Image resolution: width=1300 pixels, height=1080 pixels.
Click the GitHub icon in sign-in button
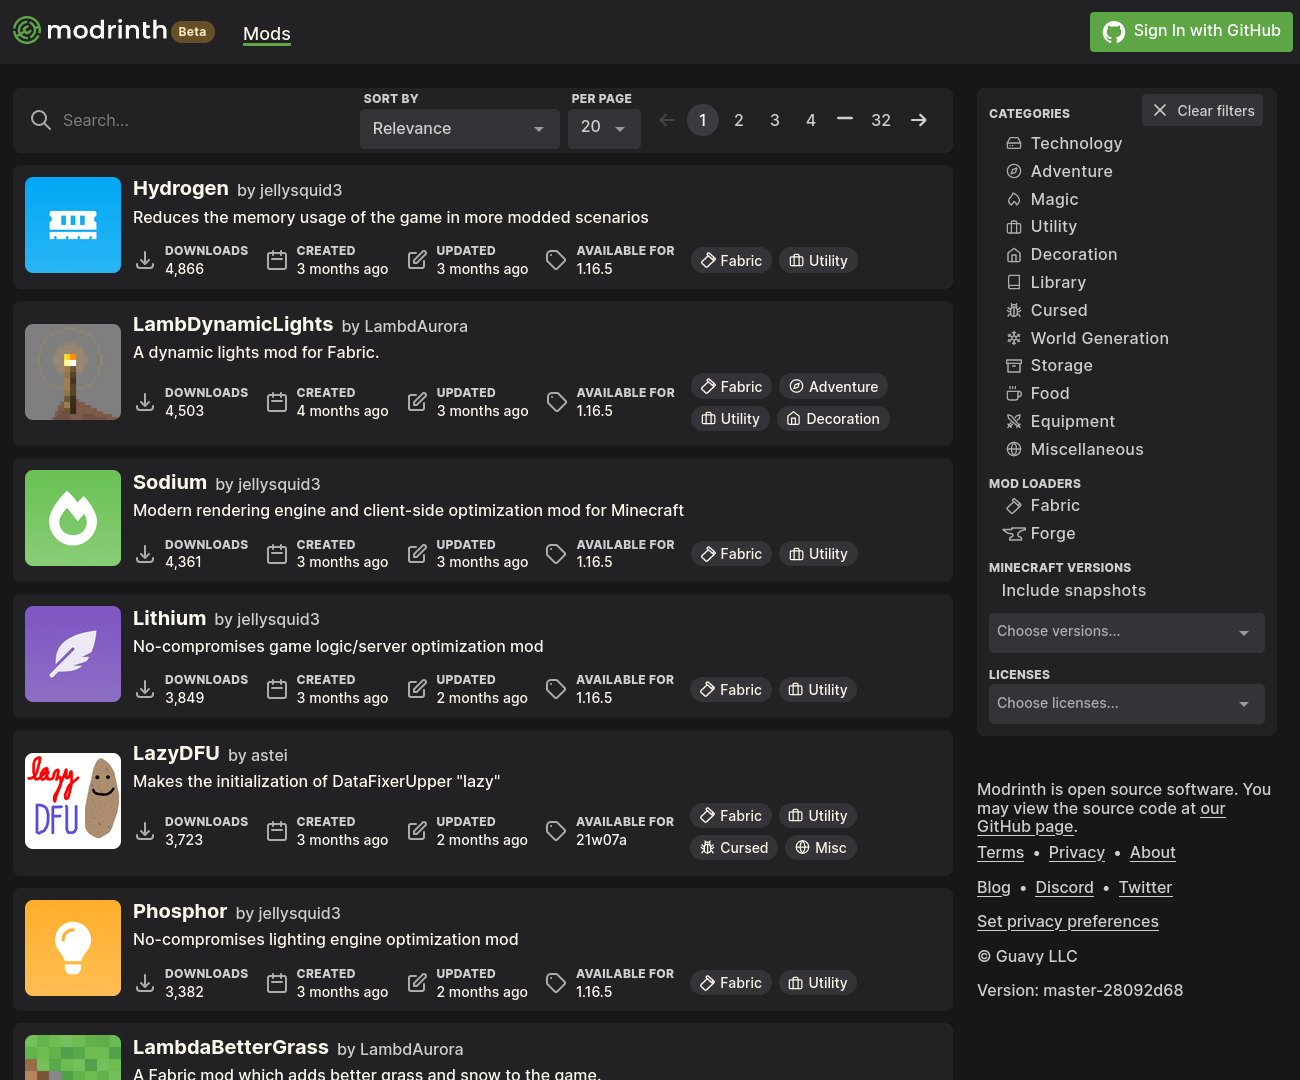click(1114, 32)
